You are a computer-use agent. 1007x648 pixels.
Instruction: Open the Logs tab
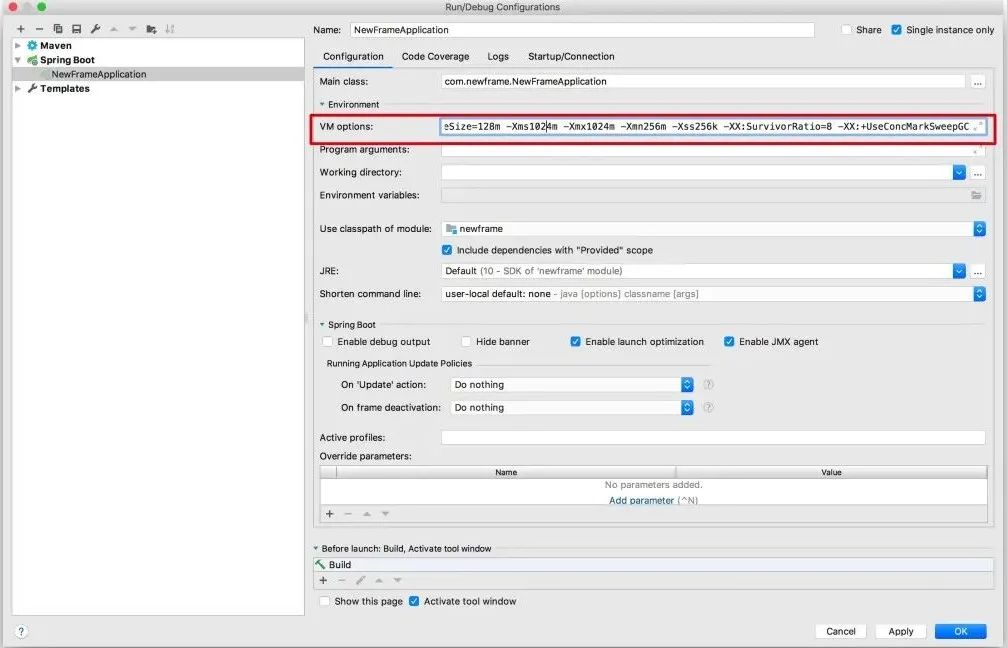tap(498, 57)
